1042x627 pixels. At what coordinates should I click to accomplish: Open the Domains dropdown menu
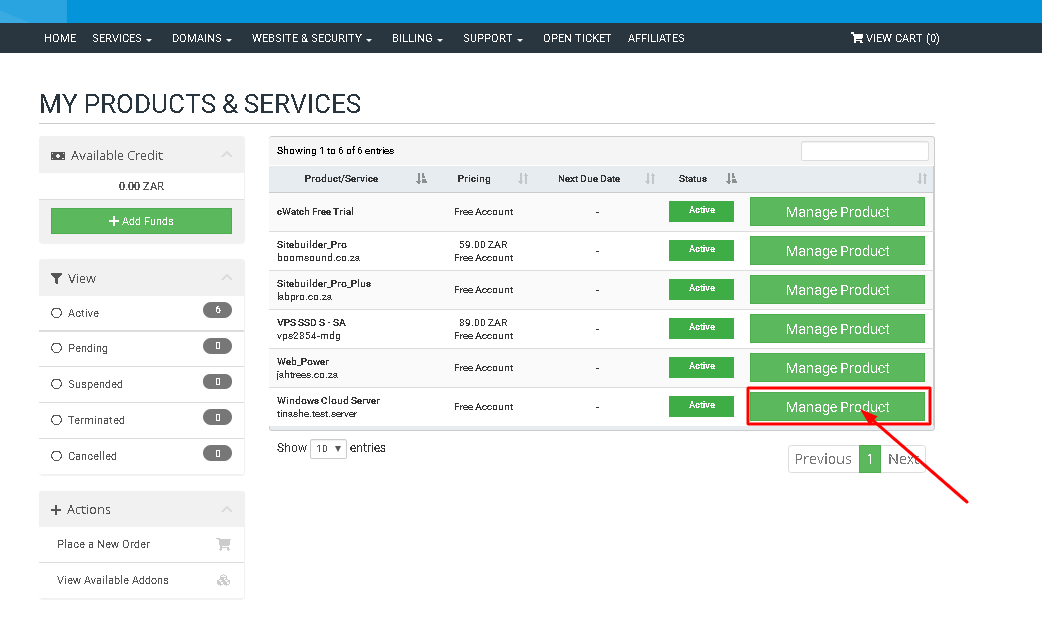(x=201, y=38)
